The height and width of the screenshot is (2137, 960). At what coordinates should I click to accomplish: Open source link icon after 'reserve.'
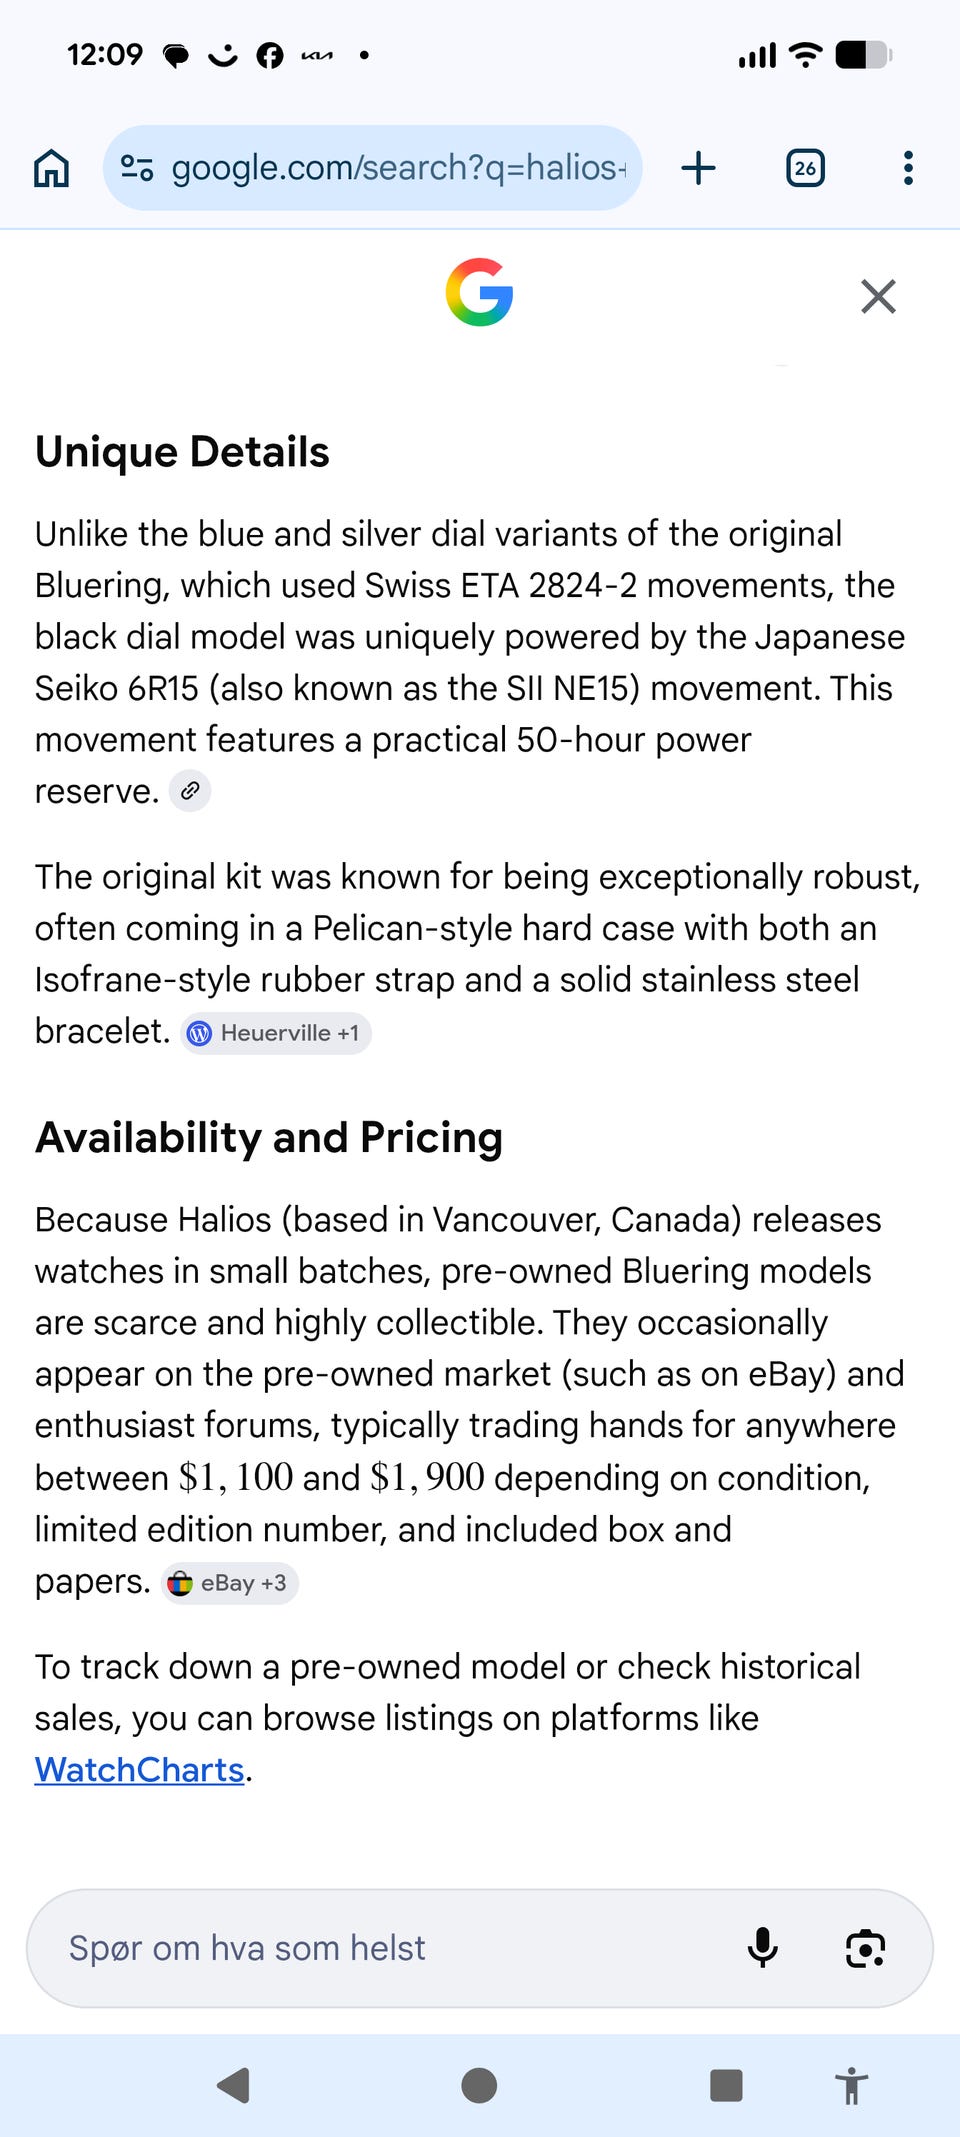(190, 791)
